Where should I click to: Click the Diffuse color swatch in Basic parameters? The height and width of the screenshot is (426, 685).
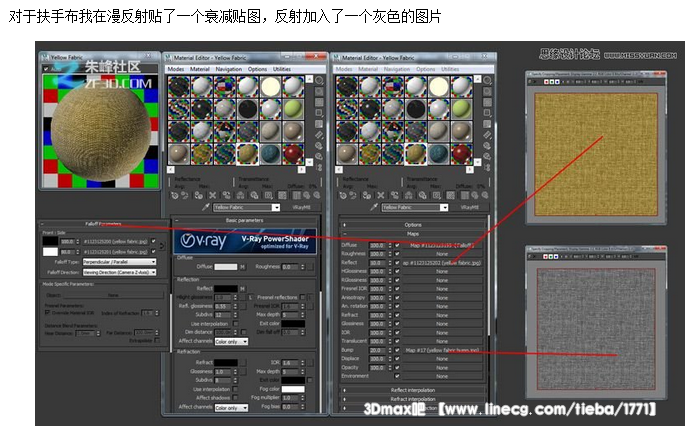coord(226,267)
